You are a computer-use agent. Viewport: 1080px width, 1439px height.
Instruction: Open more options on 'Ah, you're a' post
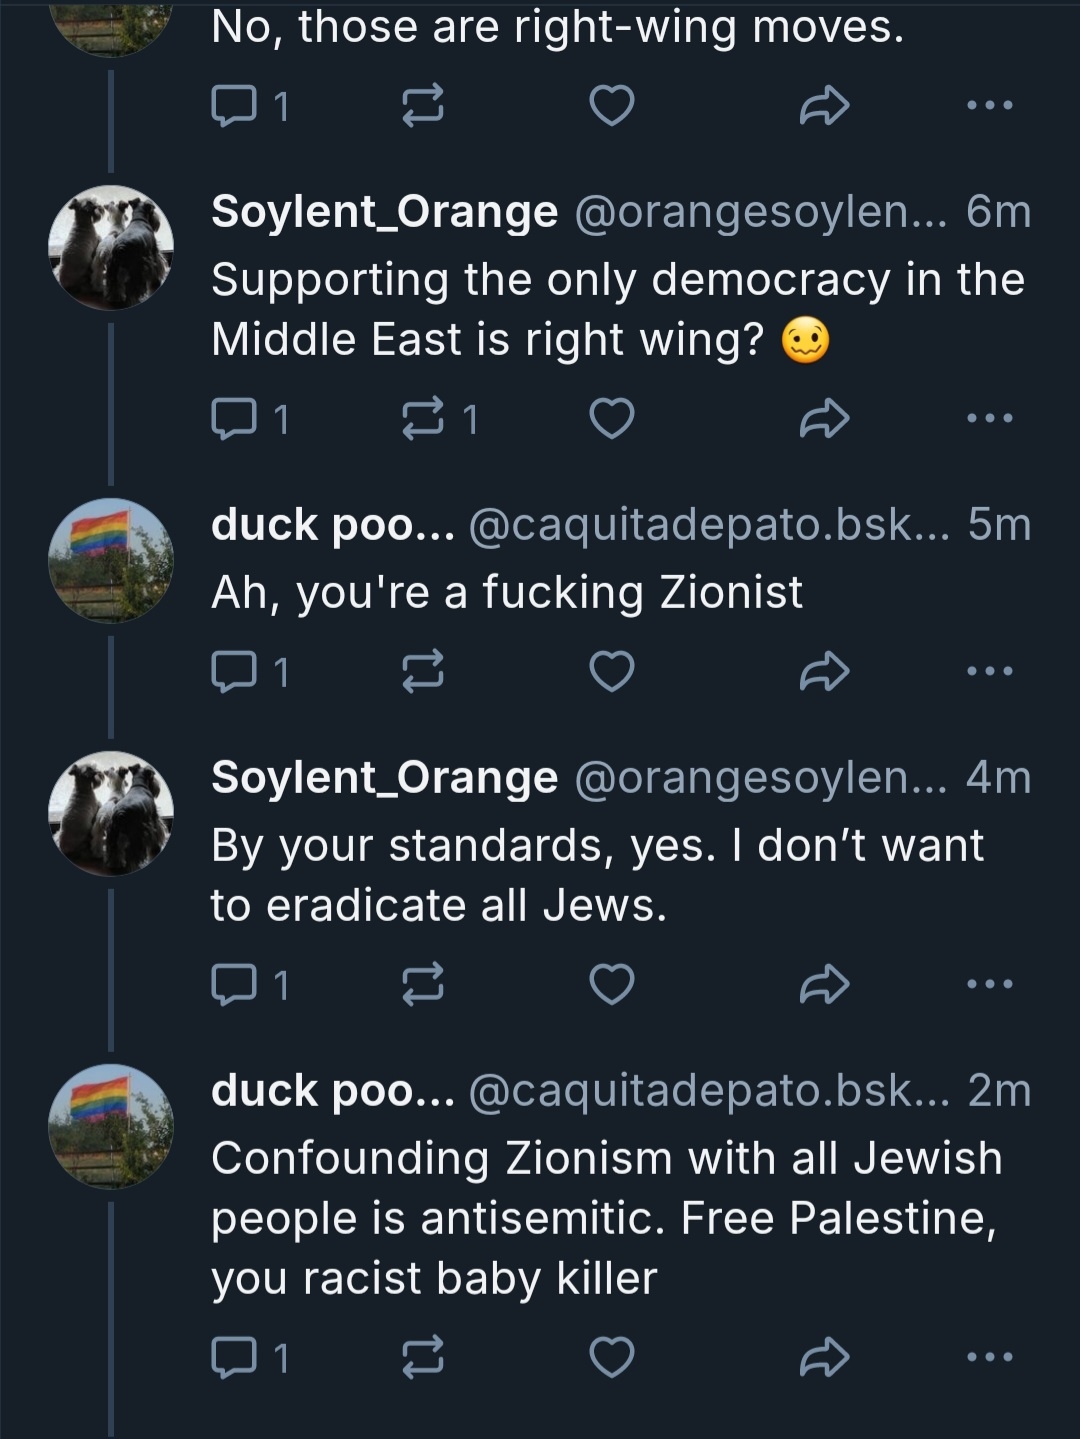tap(990, 672)
